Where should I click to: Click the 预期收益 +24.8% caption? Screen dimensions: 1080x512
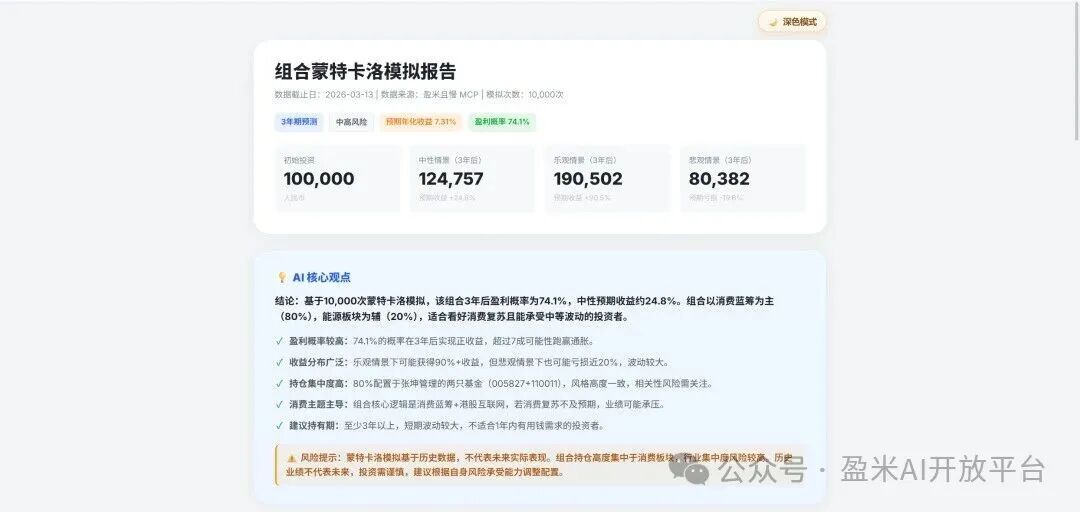tap(446, 198)
